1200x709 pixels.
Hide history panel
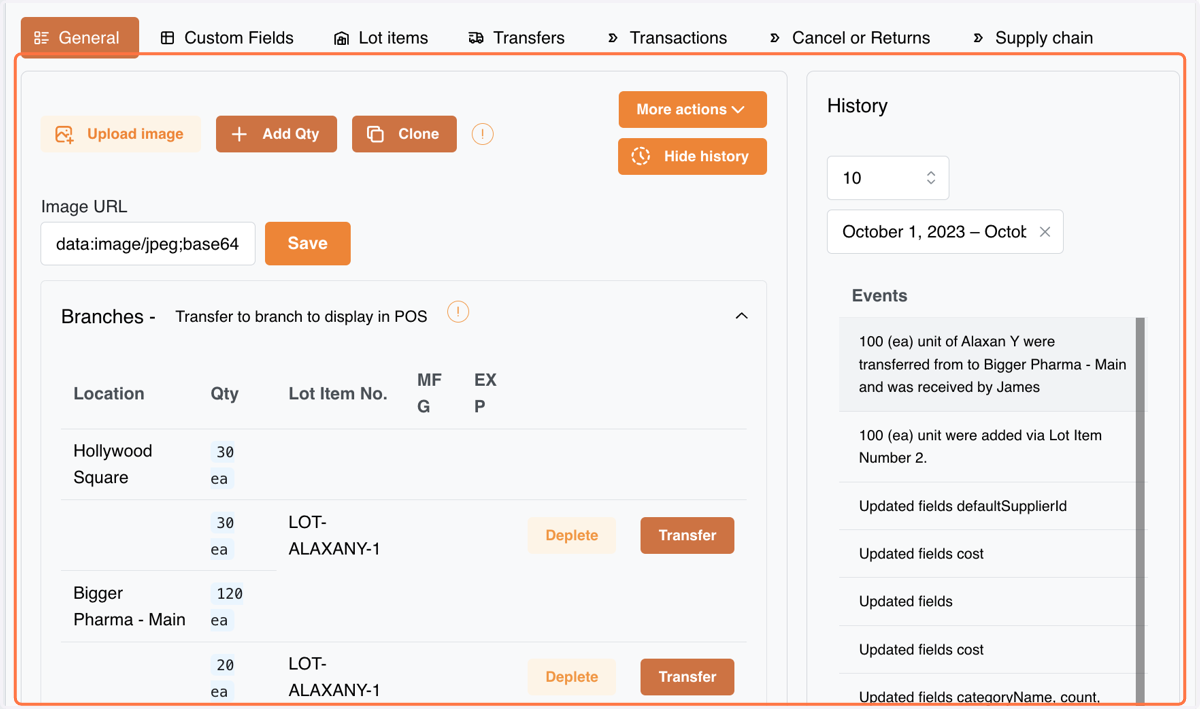(x=692, y=156)
